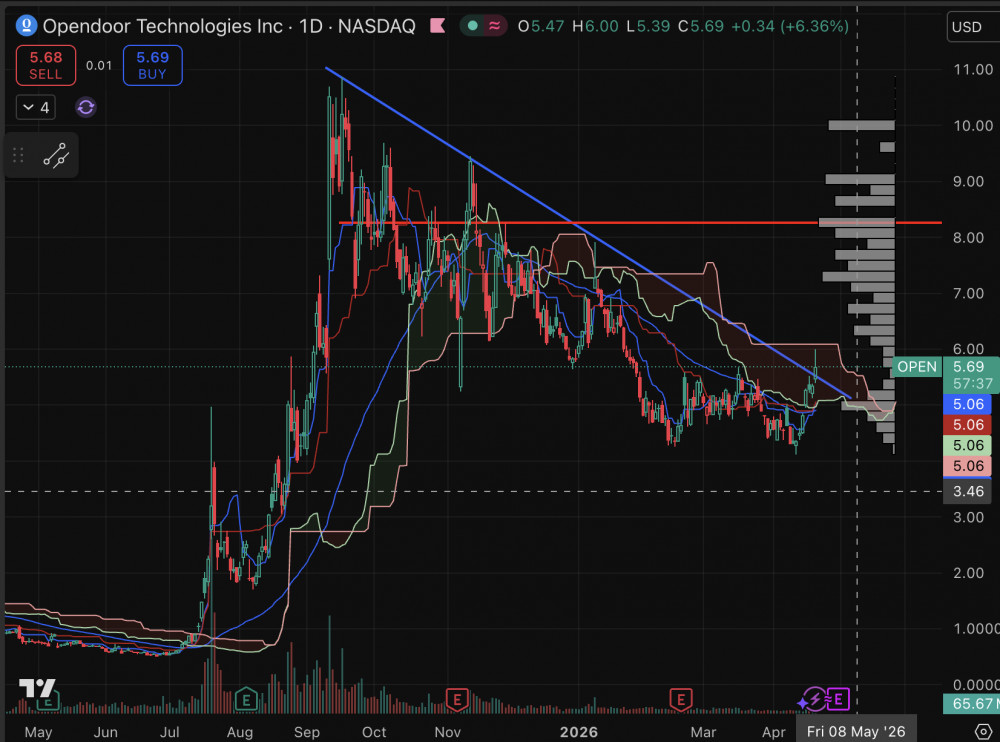Click the BUY 5.69 button
This screenshot has width=1000, height=742.
coord(152,65)
